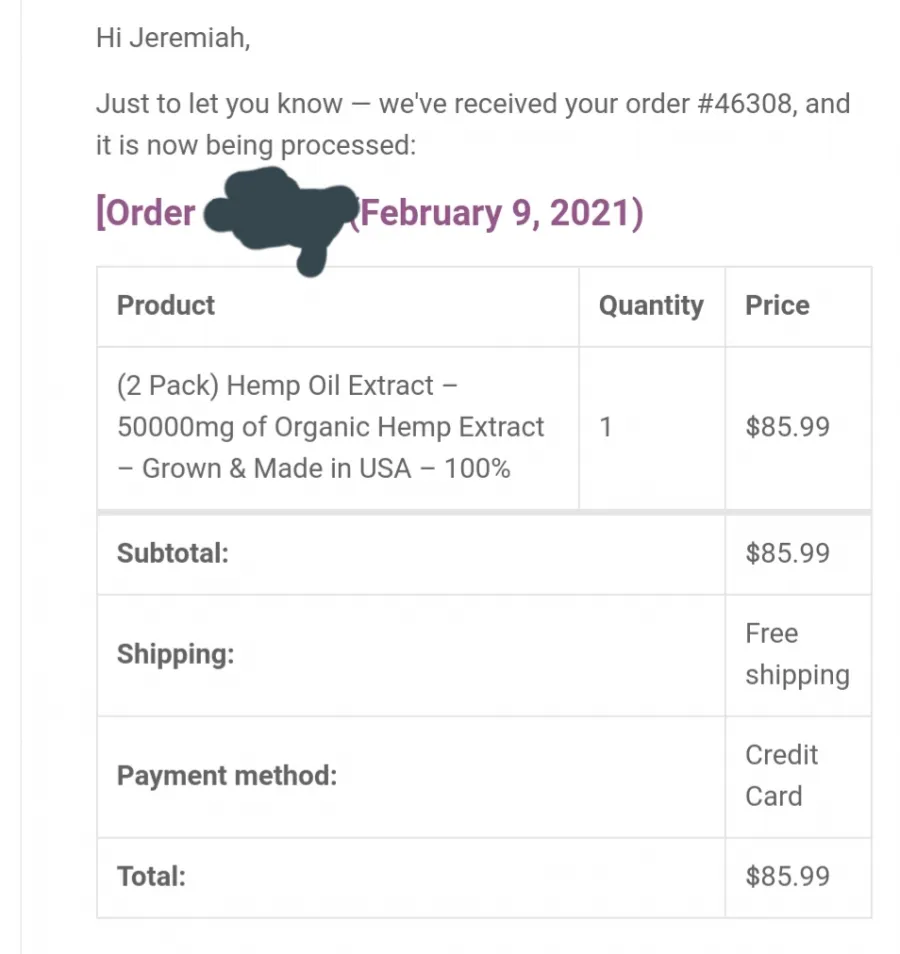This screenshot has height=954, width=900.
Task: Click the Subtotal label
Action: point(173,553)
